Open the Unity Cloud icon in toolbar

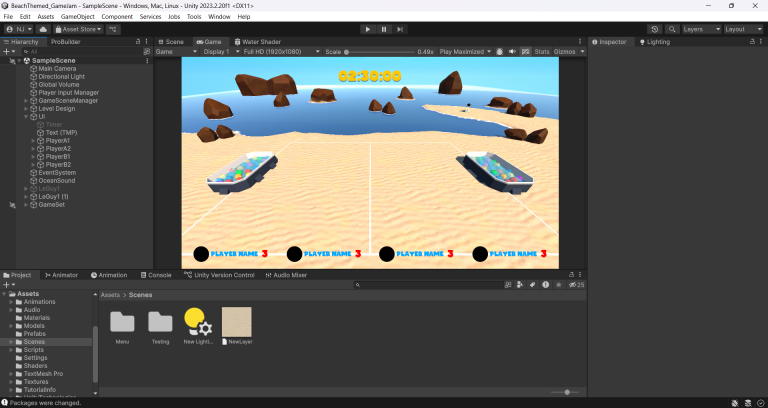(x=43, y=29)
